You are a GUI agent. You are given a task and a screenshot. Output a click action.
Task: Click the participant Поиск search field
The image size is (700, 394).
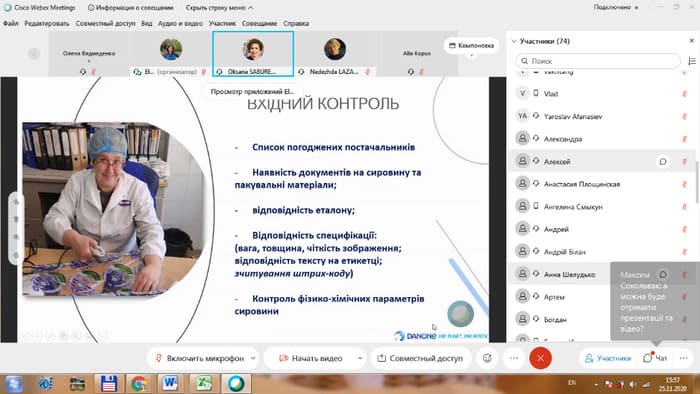tap(598, 61)
